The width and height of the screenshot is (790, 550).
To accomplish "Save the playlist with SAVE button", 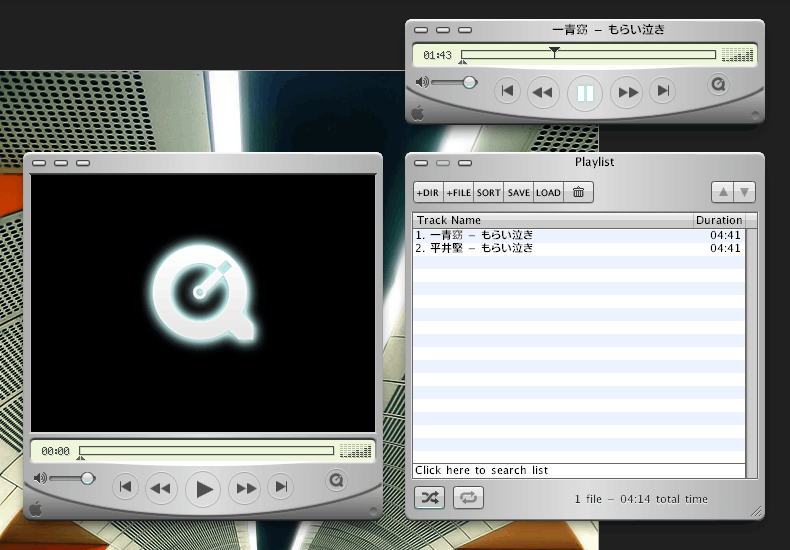I will 518,192.
